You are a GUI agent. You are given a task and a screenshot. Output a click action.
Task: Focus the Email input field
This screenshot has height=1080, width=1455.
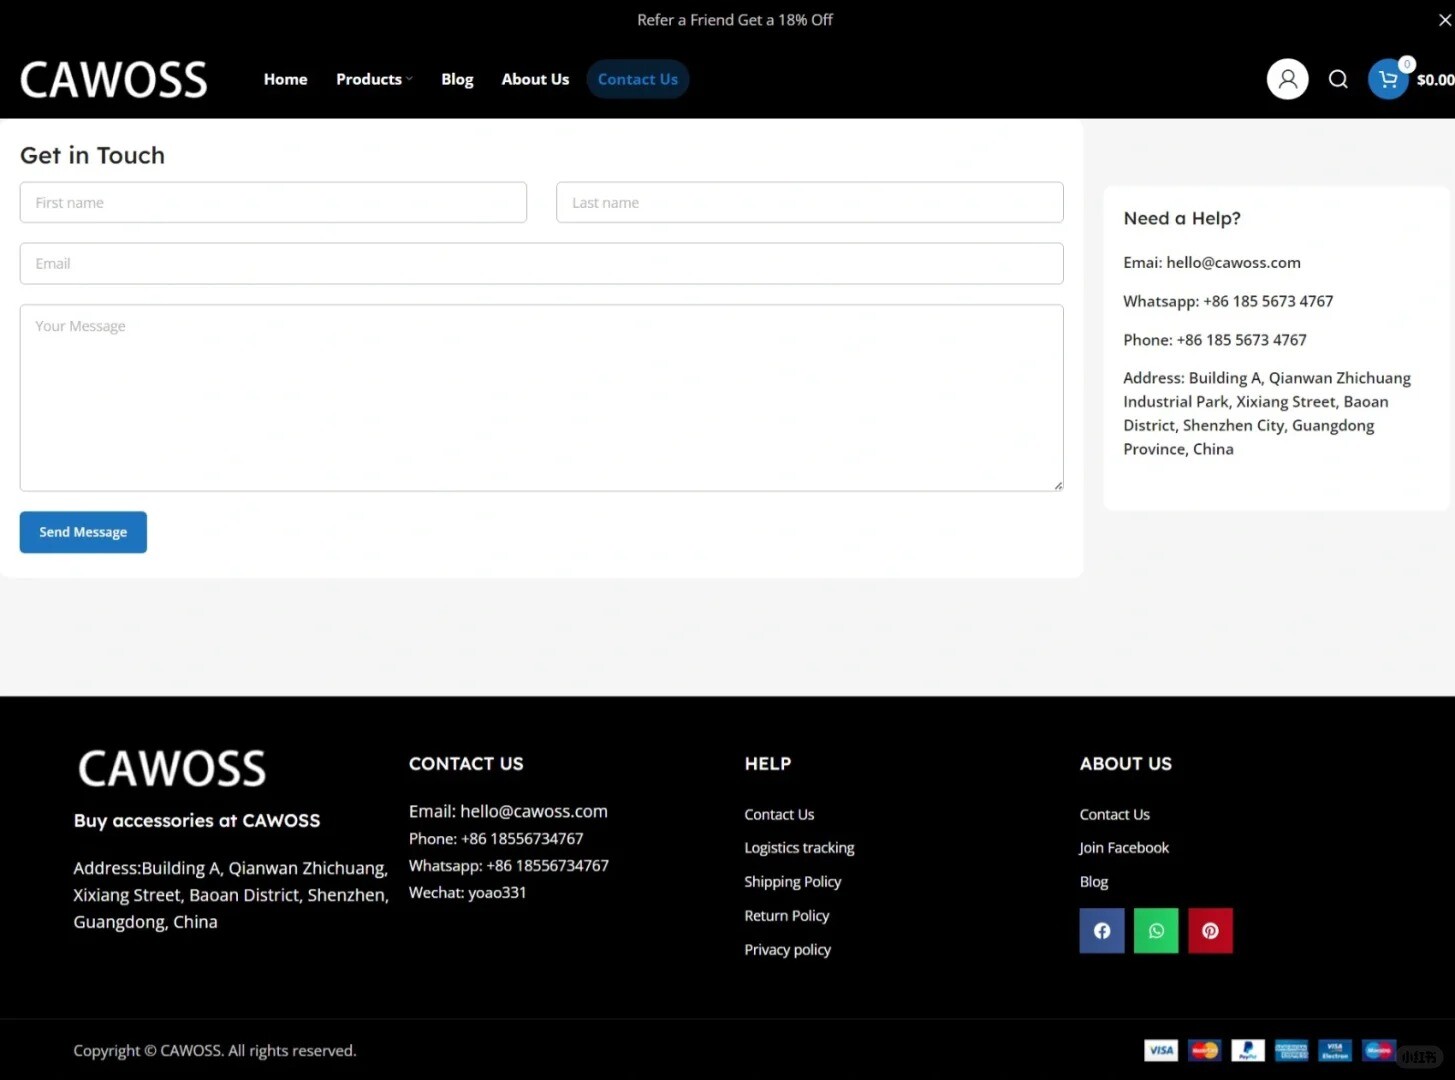pos(541,264)
